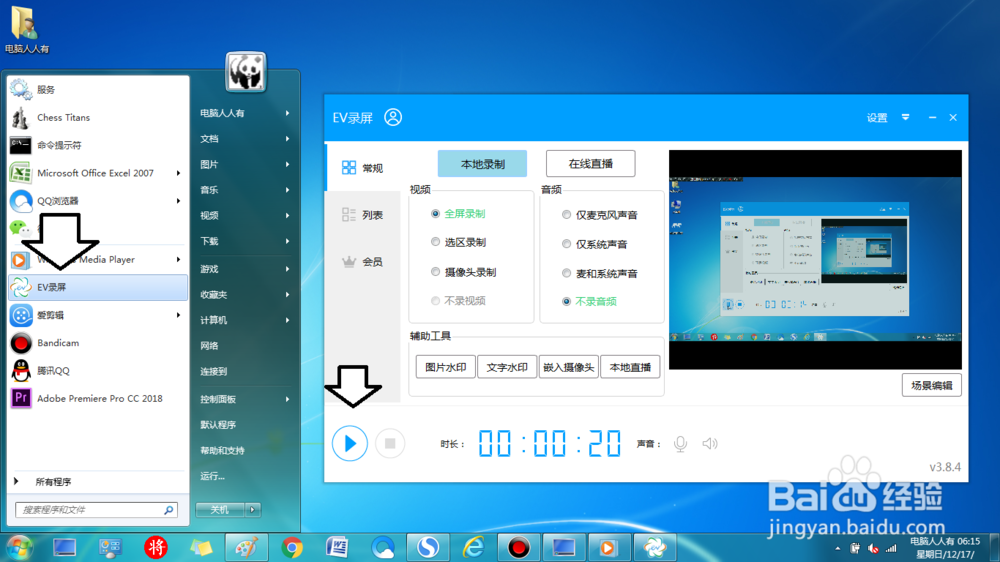Launch Chess Titans from the Start menu
Screen dimensions: 1000x562
tap(98, 117)
